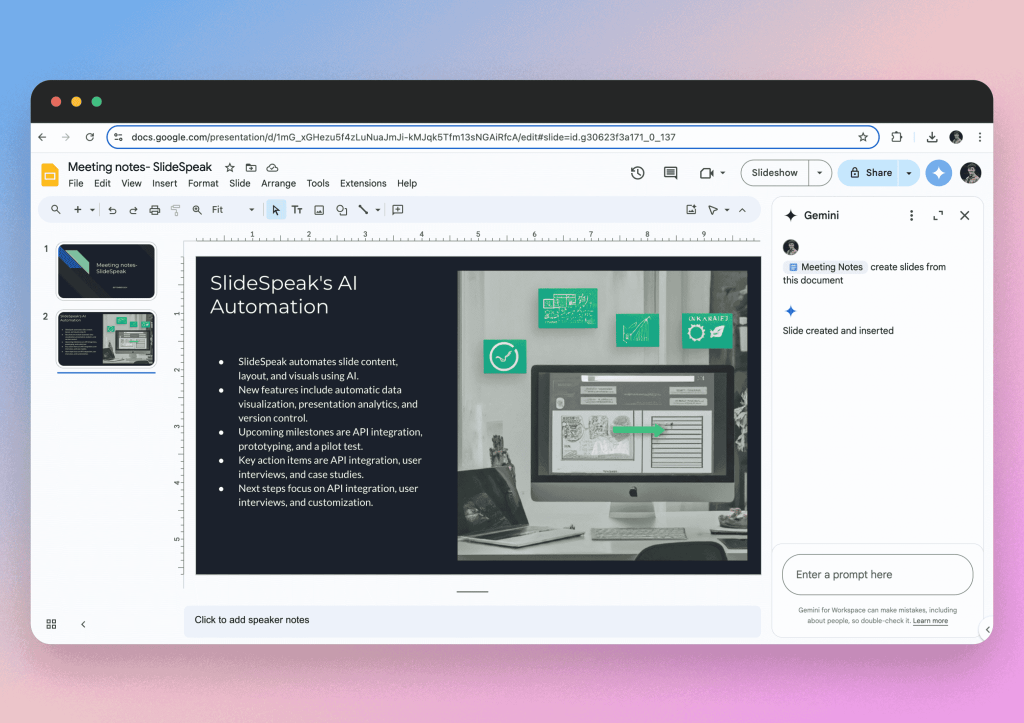Open the shape tool
The image size is (1024, 723).
coord(342,210)
